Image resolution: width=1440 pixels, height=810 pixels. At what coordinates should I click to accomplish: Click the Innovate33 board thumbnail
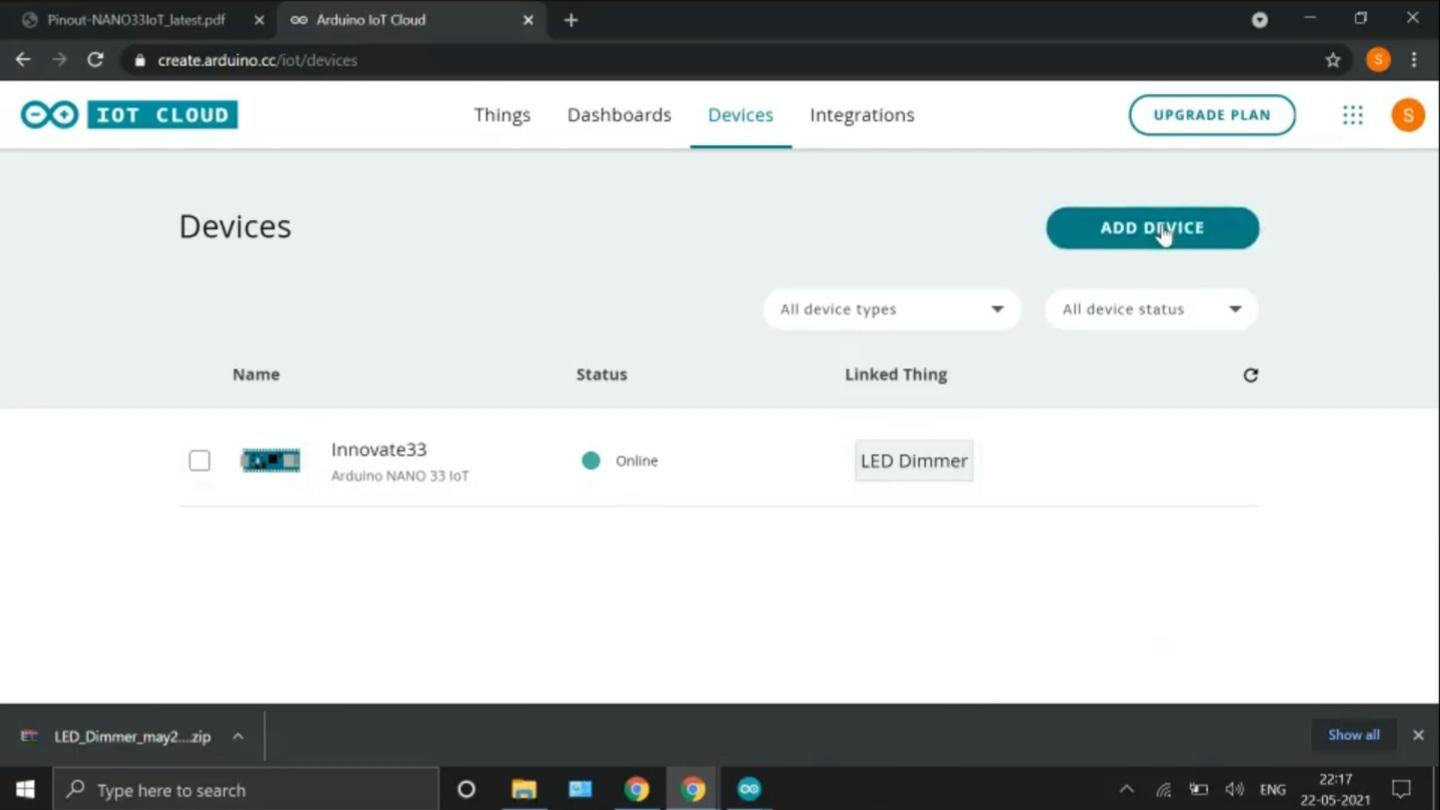coord(270,460)
